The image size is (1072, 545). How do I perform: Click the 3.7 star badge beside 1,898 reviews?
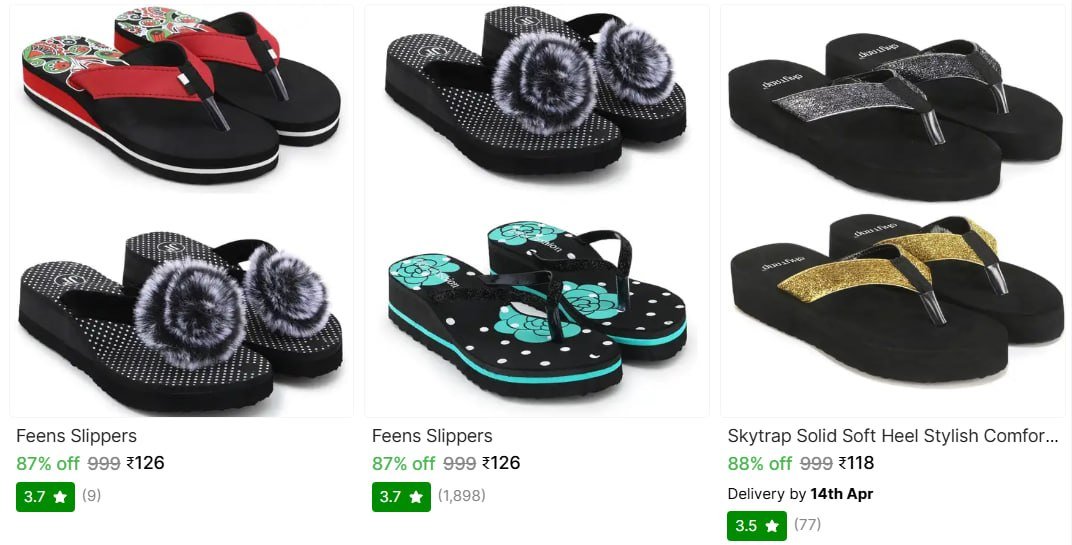[x=401, y=496]
